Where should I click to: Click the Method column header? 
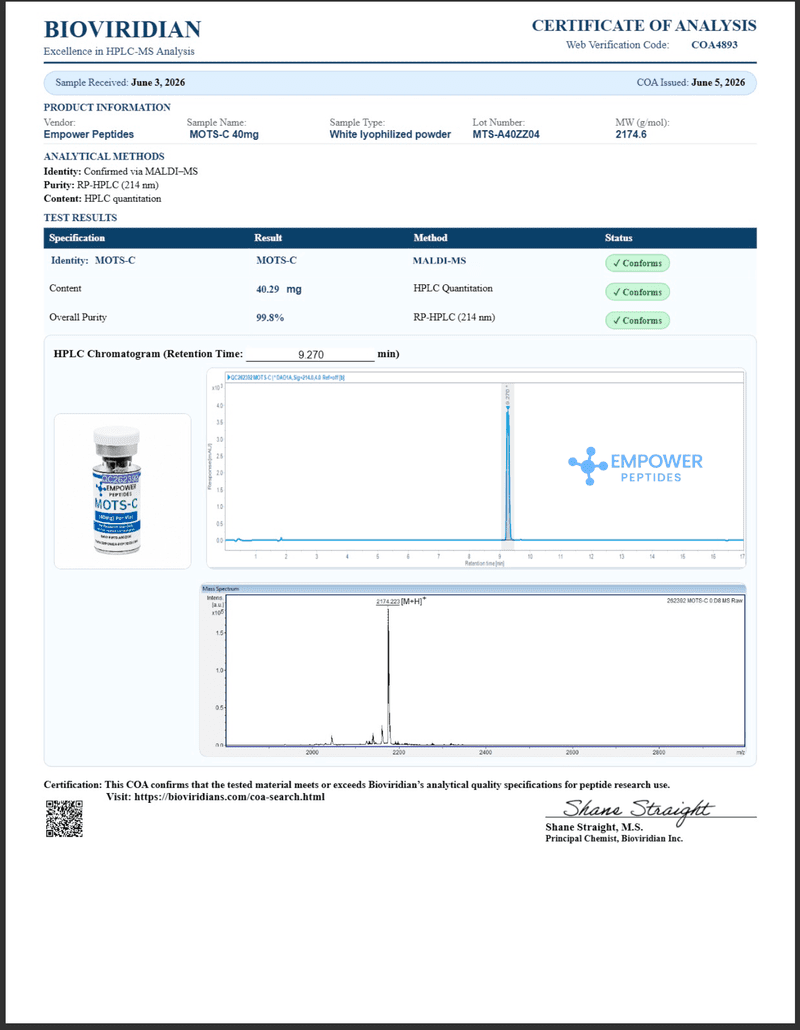[x=430, y=238]
